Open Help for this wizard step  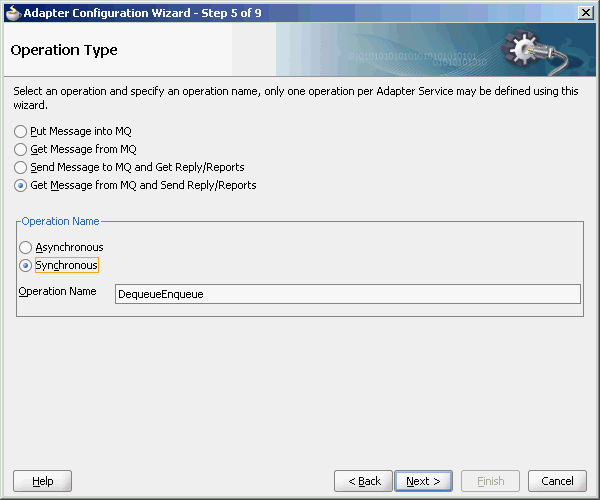click(x=43, y=481)
